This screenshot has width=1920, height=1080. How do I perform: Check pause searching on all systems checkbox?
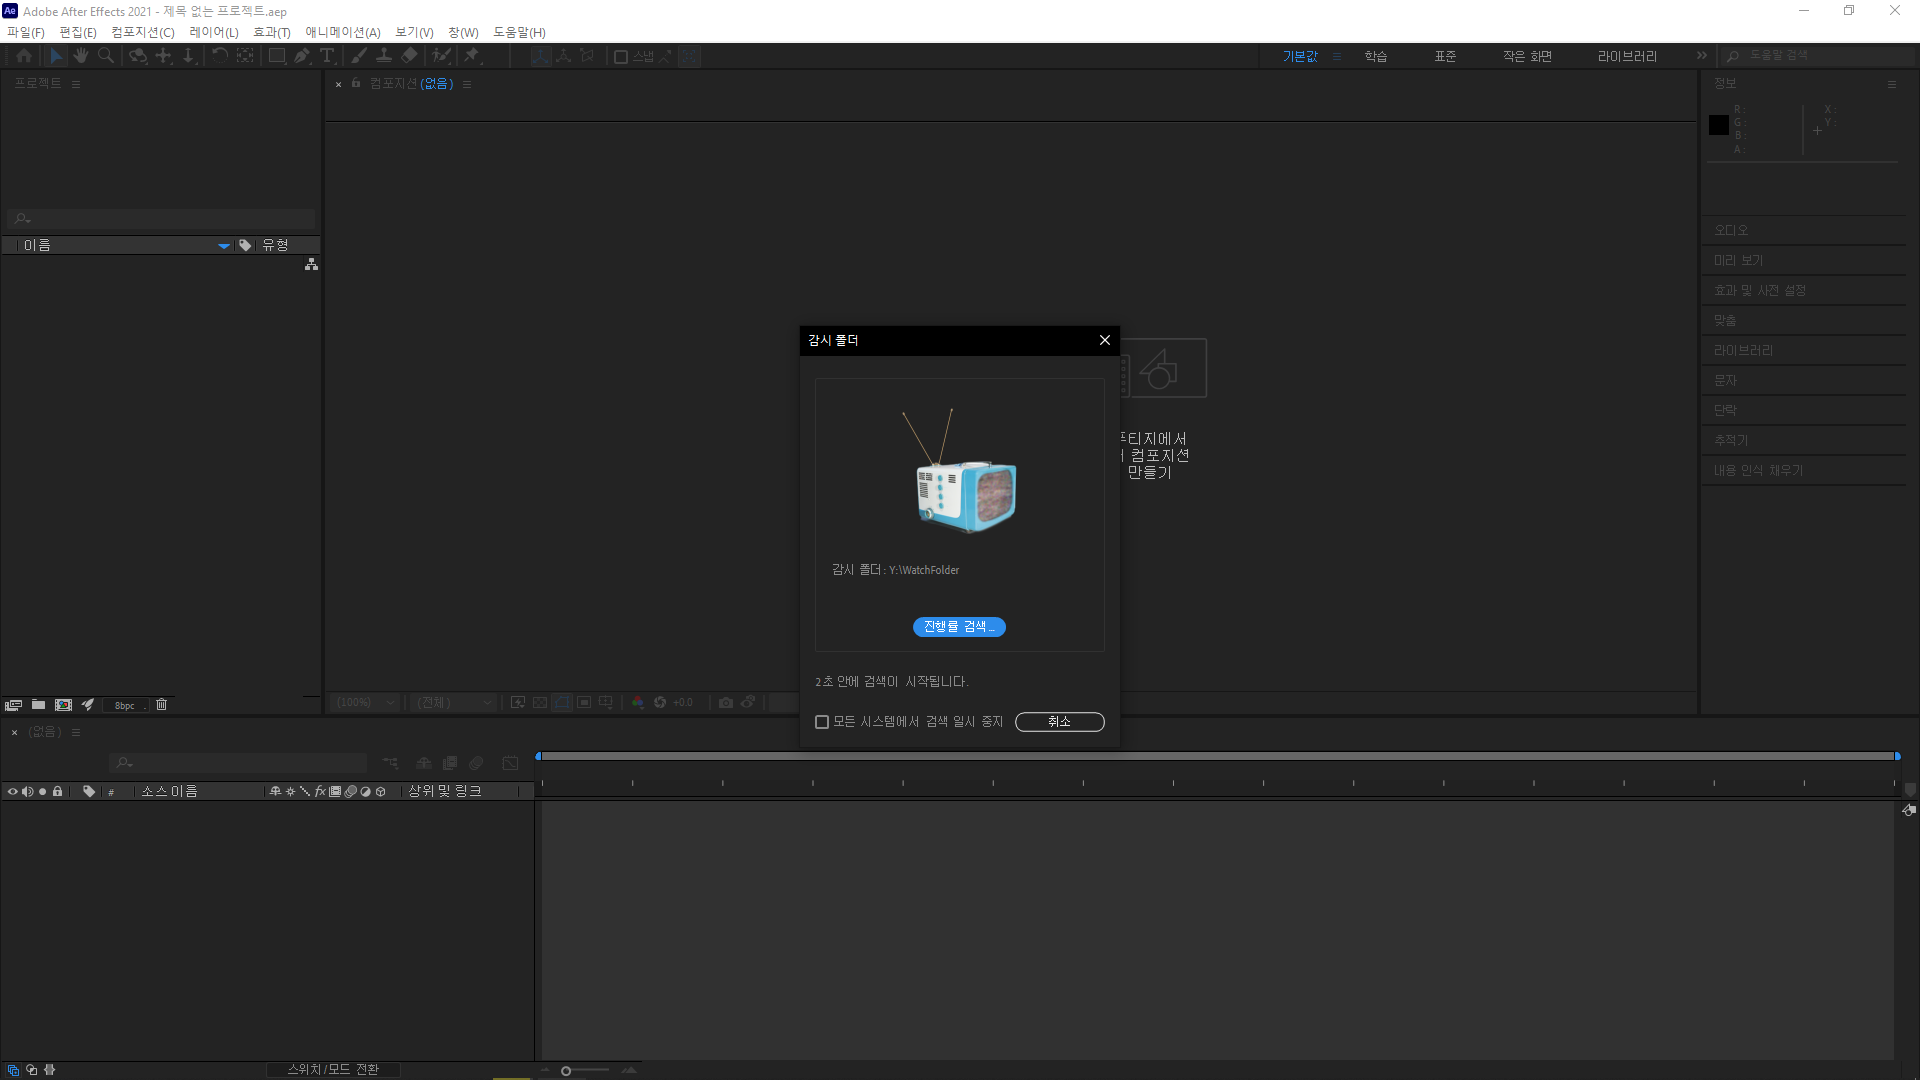[822, 722]
